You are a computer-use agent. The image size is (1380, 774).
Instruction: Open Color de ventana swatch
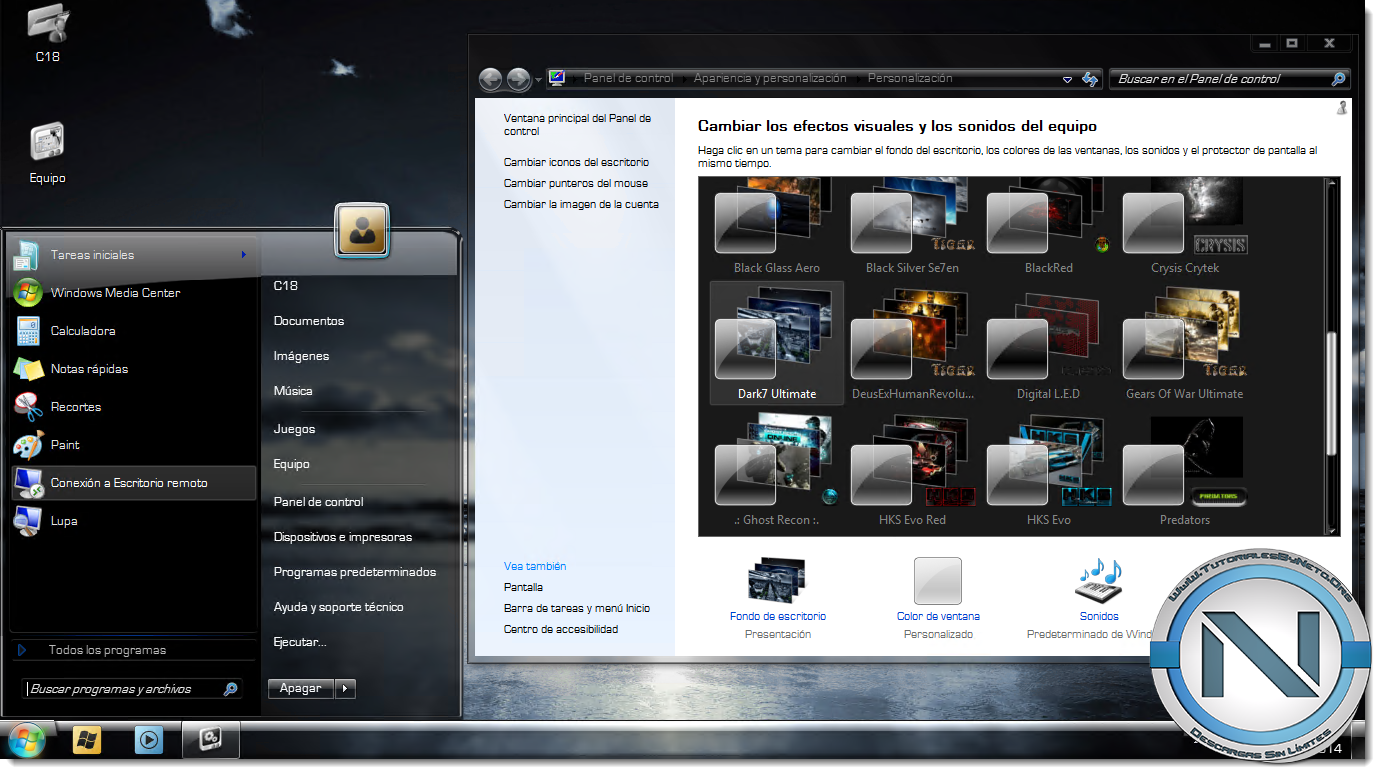pyautogui.click(x=938, y=581)
